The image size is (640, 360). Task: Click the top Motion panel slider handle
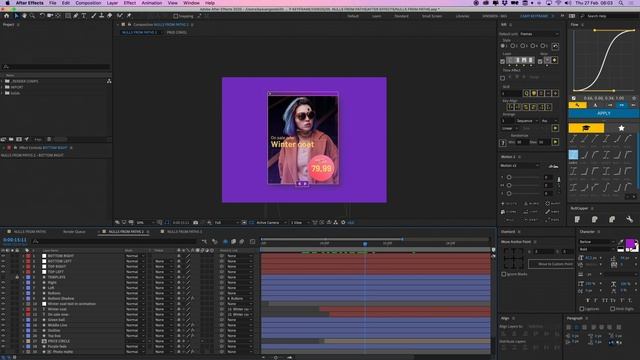tap(509, 177)
